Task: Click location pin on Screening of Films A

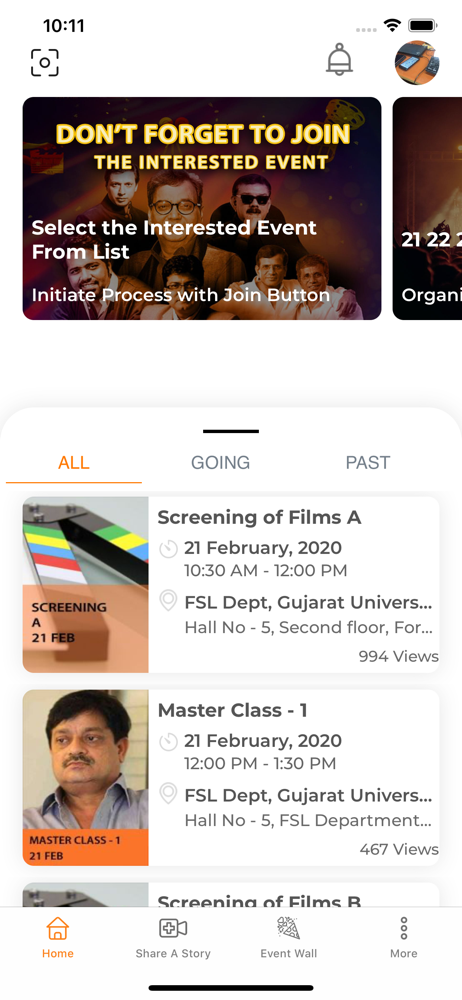Action: point(168,601)
